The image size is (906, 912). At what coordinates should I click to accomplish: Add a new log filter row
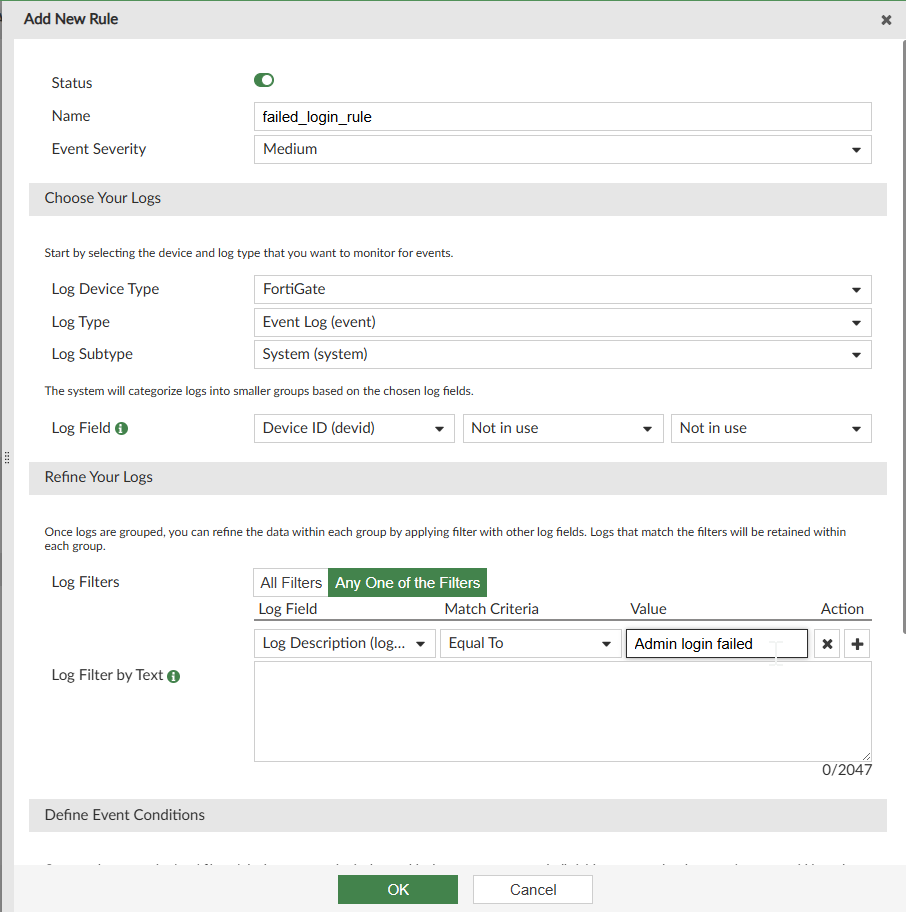click(x=857, y=644)
